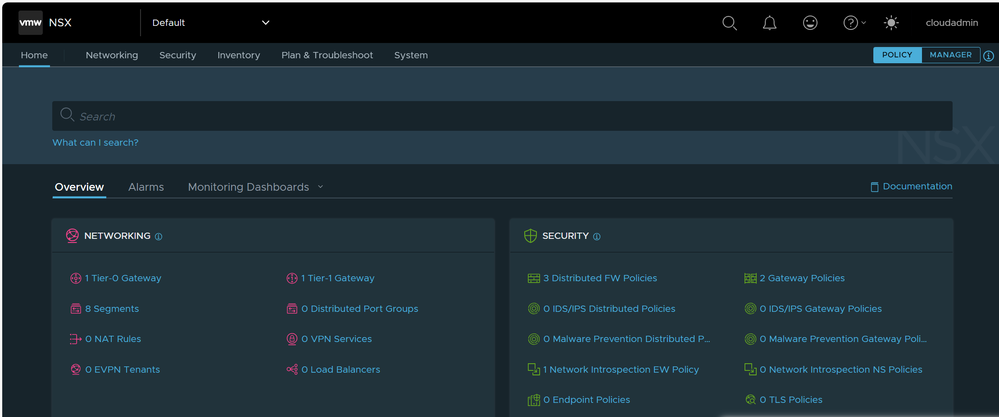Open the Documentation link
This screenshot has height=417, width=999.
tap(911, 187)
